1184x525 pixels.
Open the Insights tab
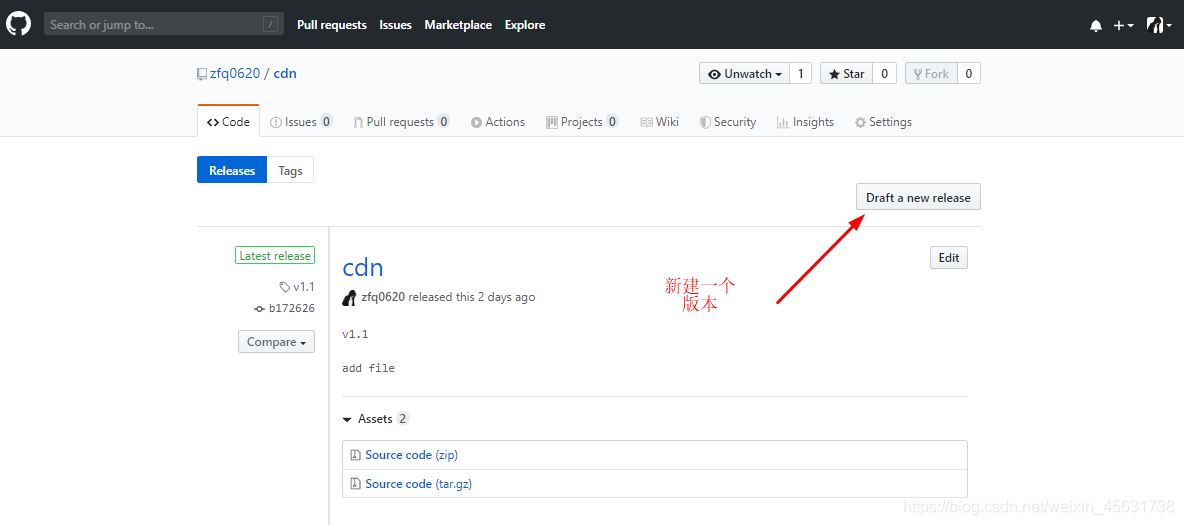806,122
